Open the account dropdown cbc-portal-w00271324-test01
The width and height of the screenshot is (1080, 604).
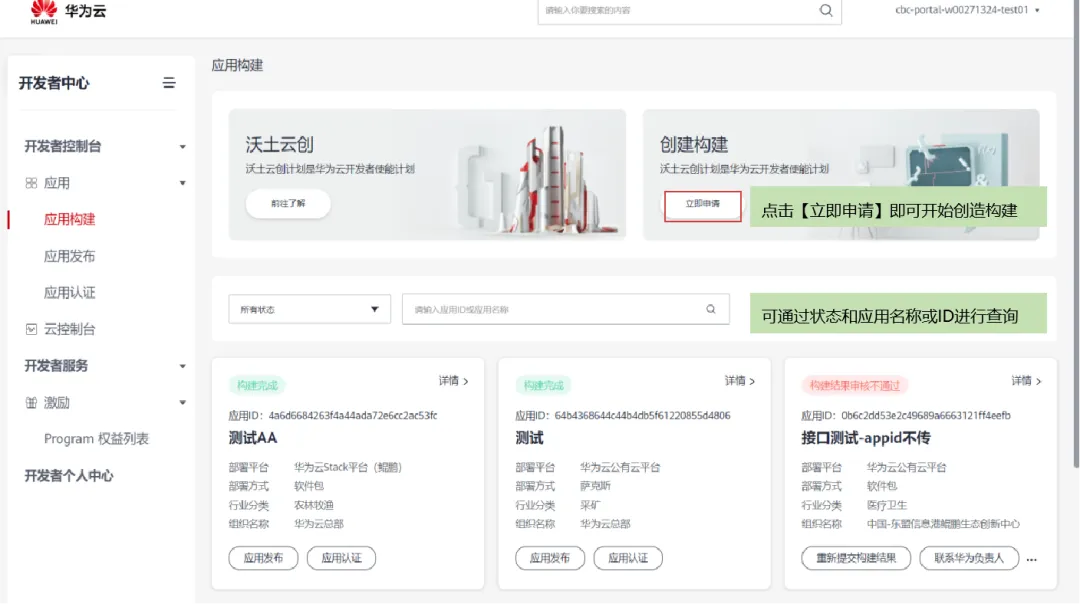tap(967, 10)
